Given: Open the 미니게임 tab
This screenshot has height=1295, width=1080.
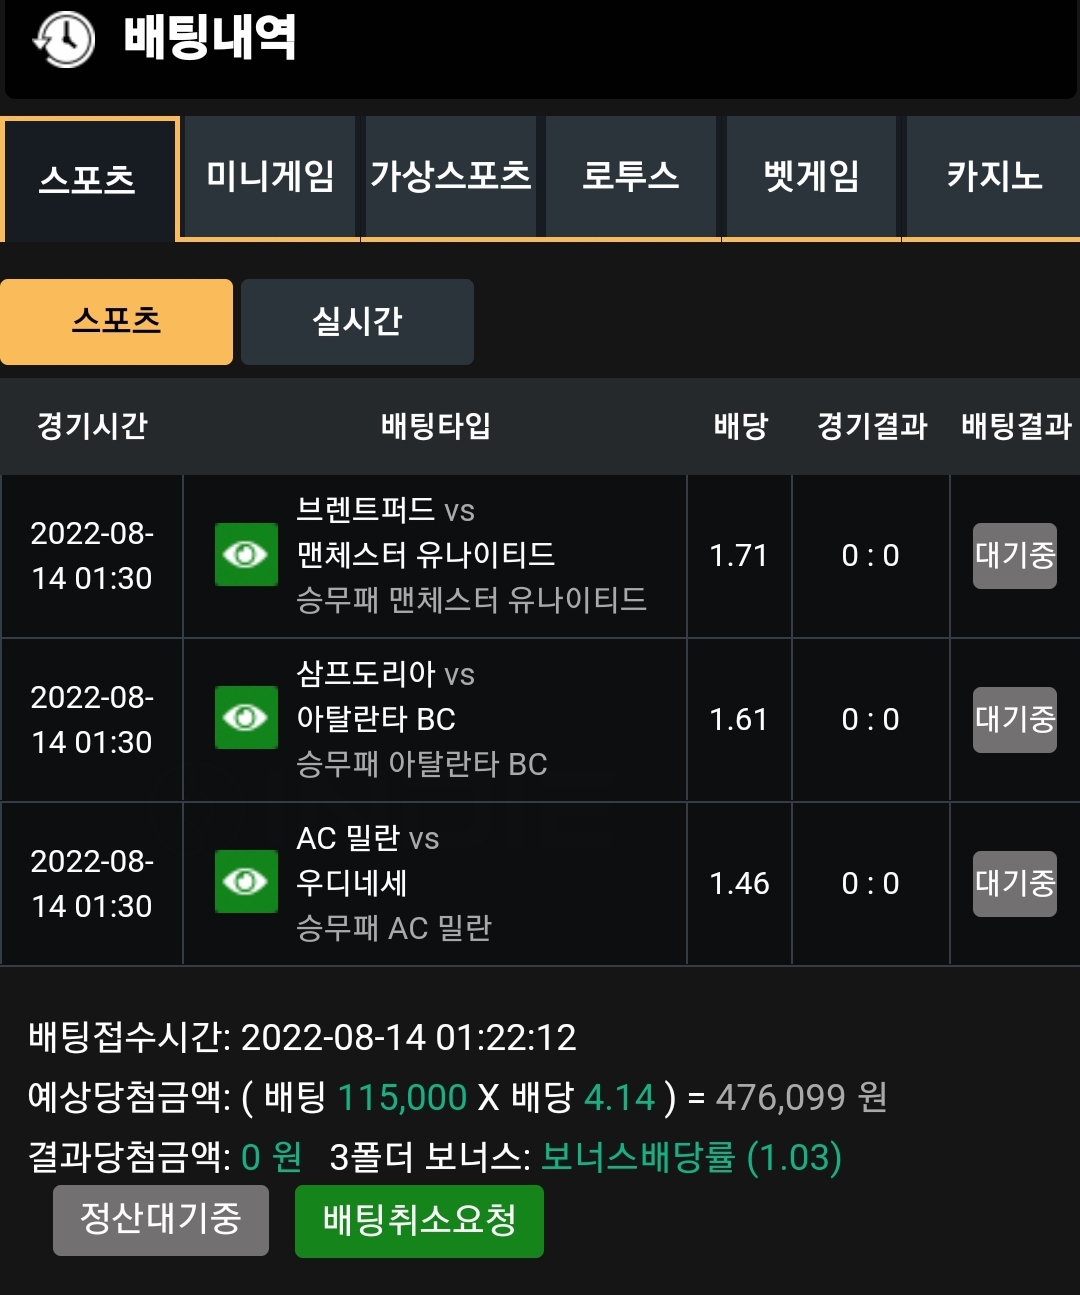Looking at the screenshot, I should pos(270,177).
